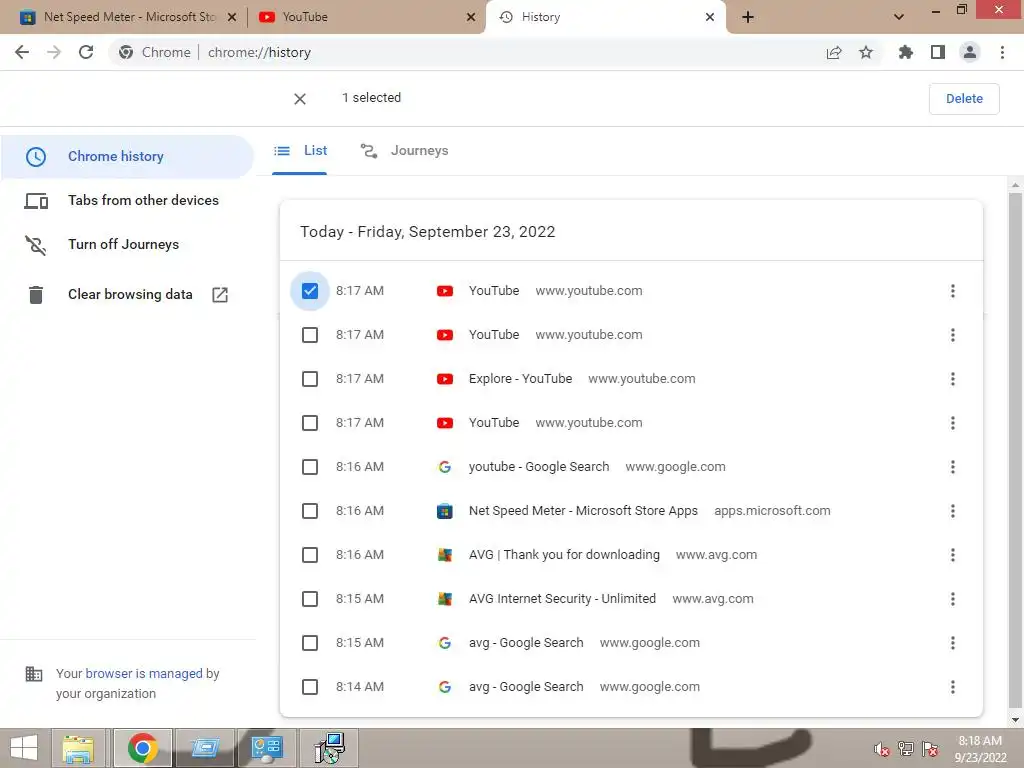Viewport: 1024px width, 768px height.
Task: Click Windows Start button
Action: pos(24,748)
